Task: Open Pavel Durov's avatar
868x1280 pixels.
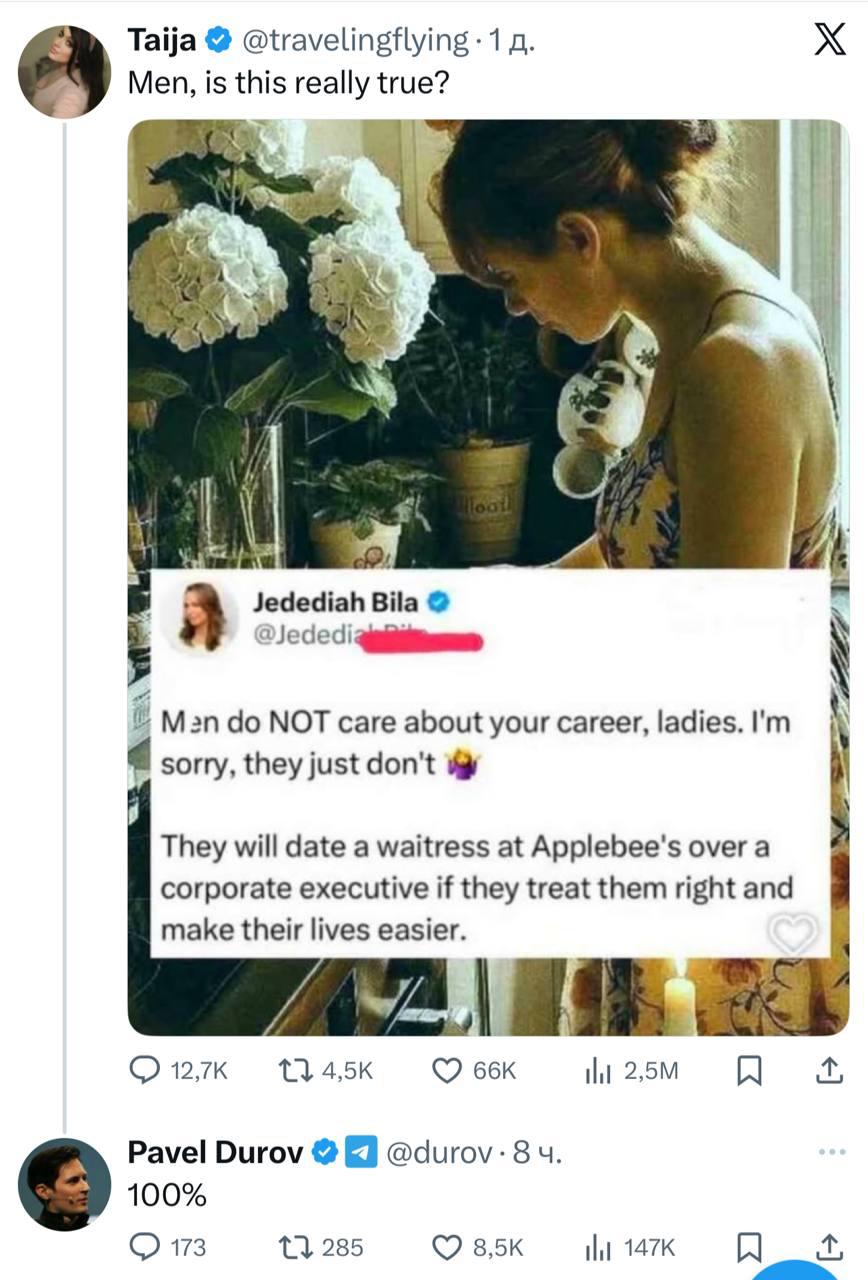Action: (64, 1184)
